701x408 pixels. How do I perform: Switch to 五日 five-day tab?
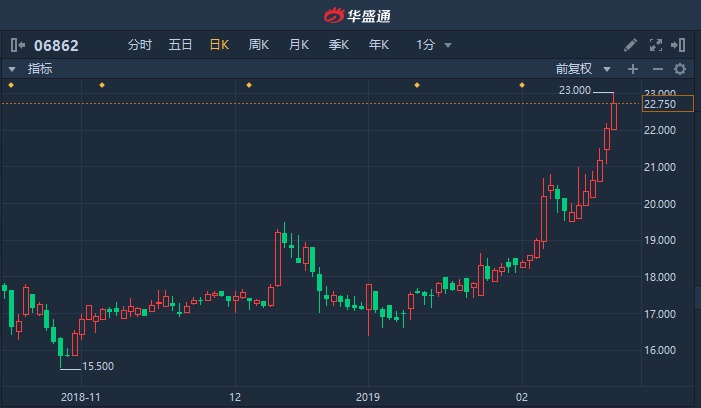pyautogui.click(x=180, y=45)
